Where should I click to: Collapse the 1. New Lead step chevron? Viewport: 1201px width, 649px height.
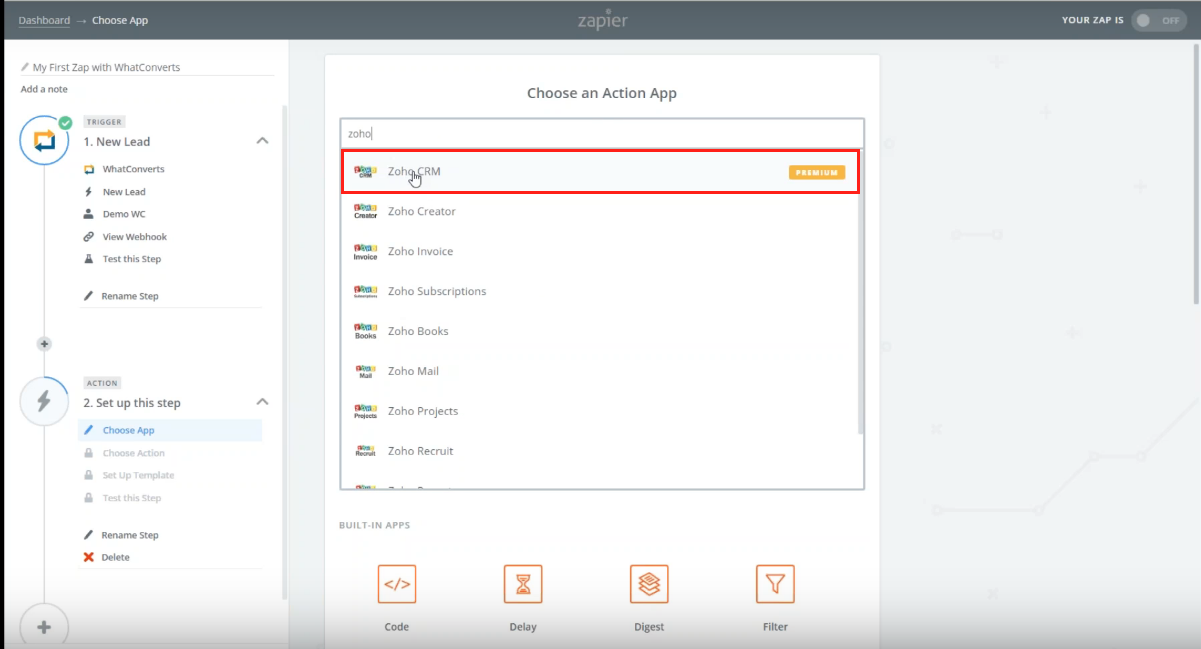[x=262, y=141]
